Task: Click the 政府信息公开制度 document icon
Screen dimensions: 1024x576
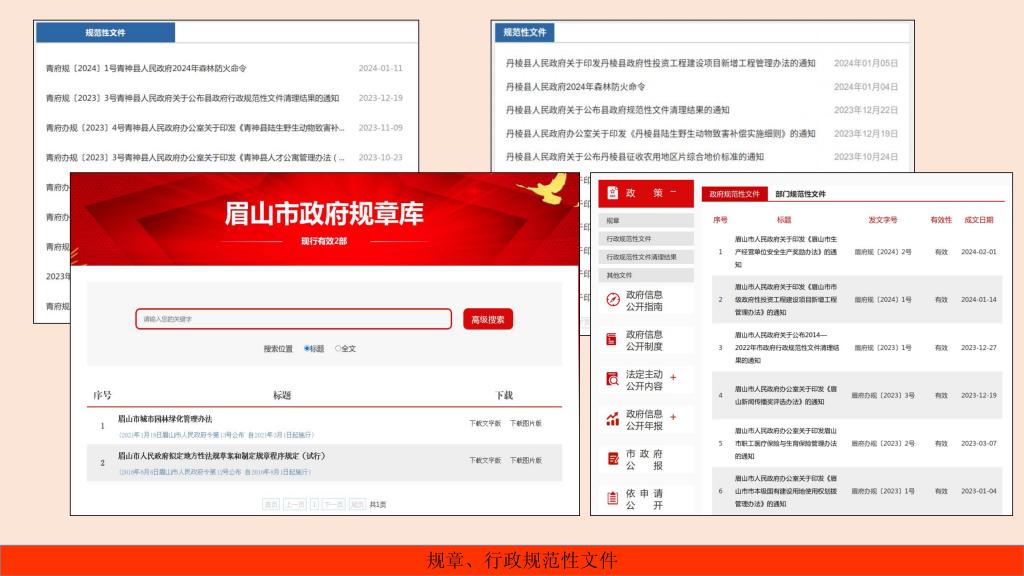Action: 612,340
